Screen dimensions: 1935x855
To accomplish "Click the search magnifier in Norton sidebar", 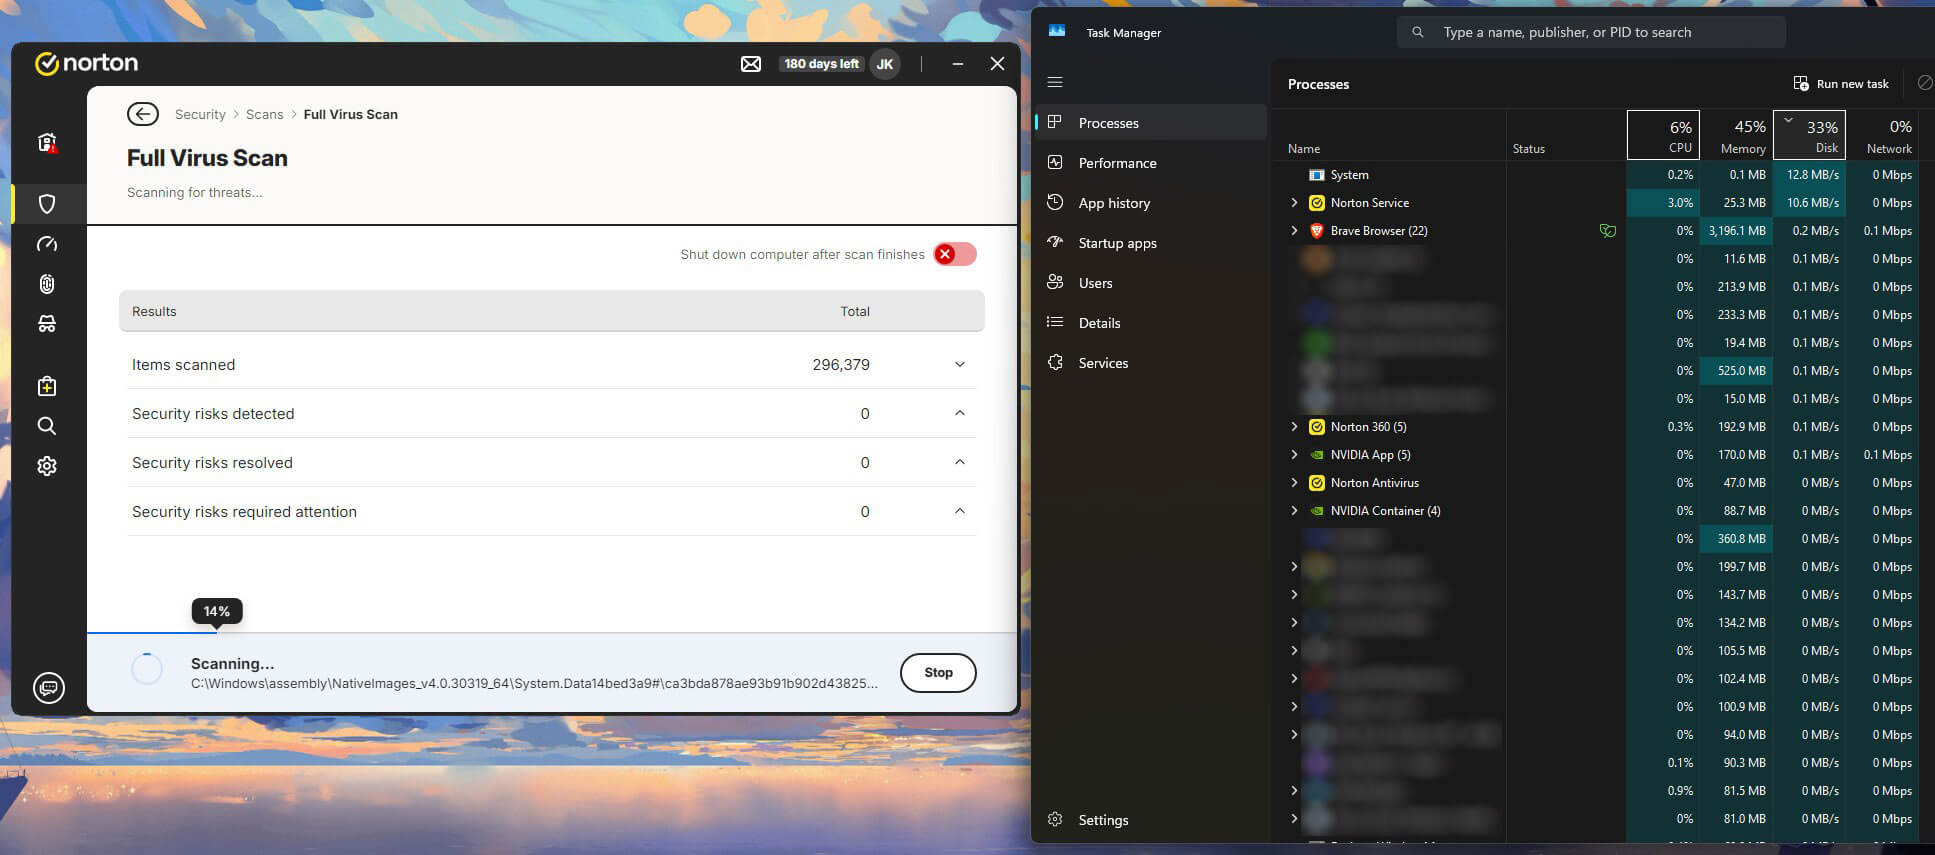I will 47,426.
